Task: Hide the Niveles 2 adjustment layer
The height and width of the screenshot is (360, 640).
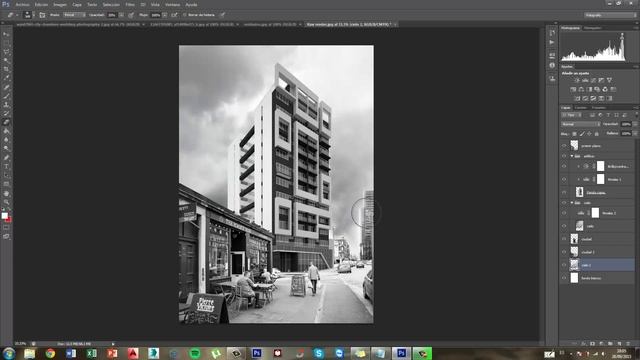Action: coord(564,213)
